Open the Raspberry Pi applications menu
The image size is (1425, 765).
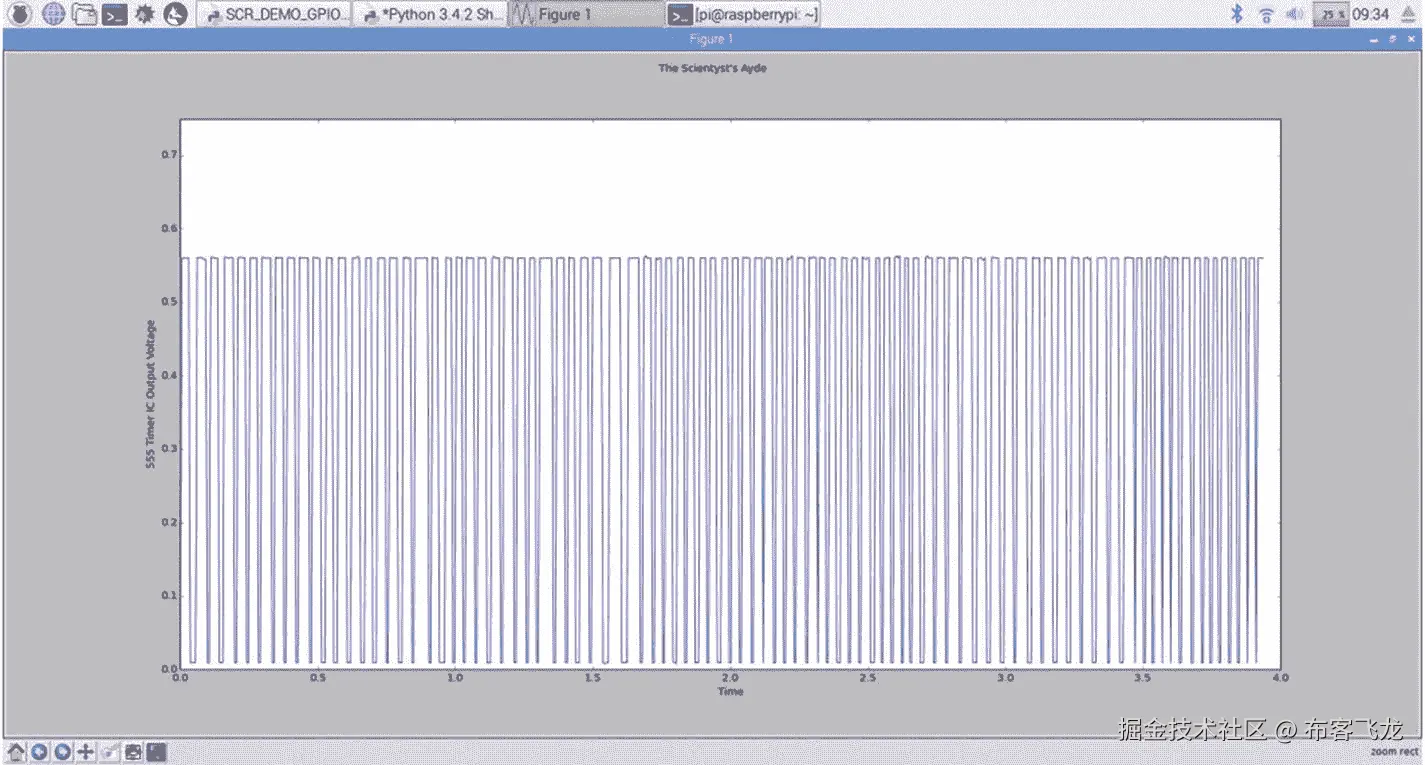[x=20, y=13]
